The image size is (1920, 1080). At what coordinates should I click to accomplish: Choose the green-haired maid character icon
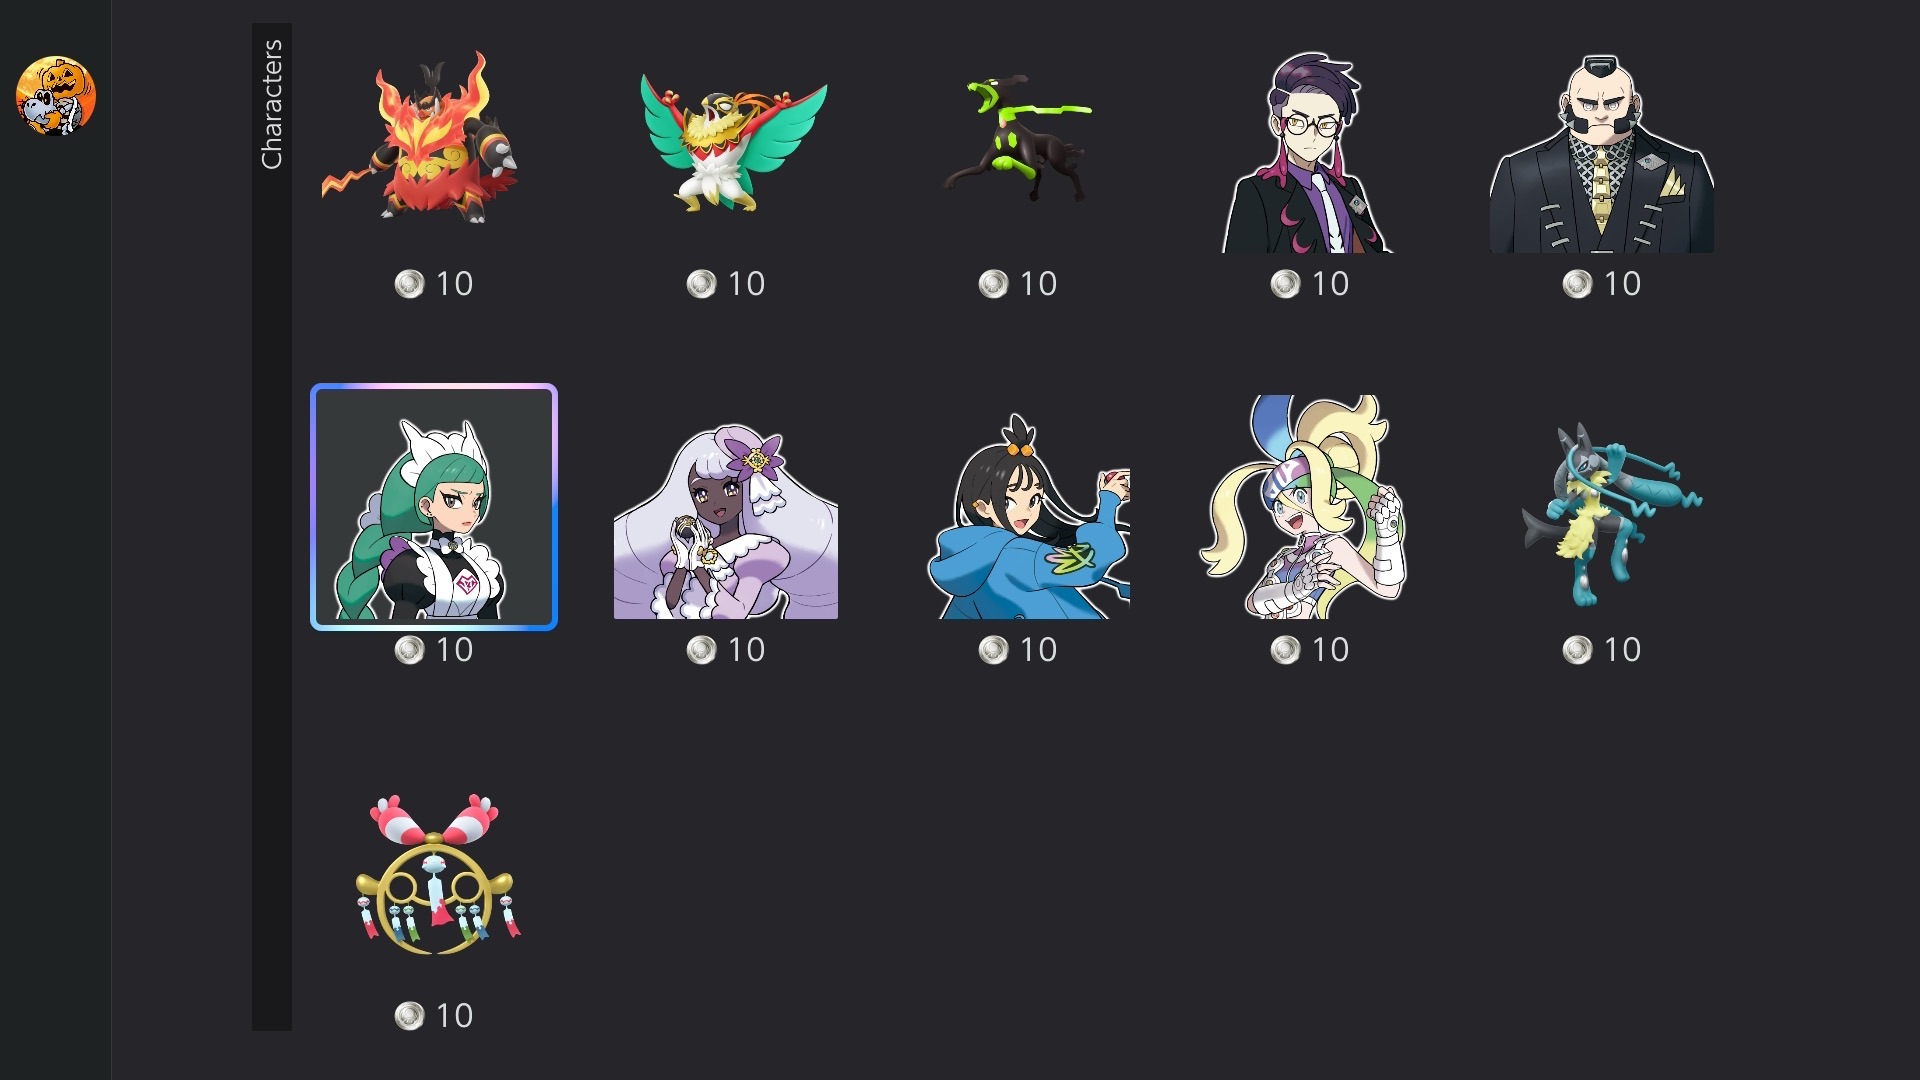pos(434,507)
